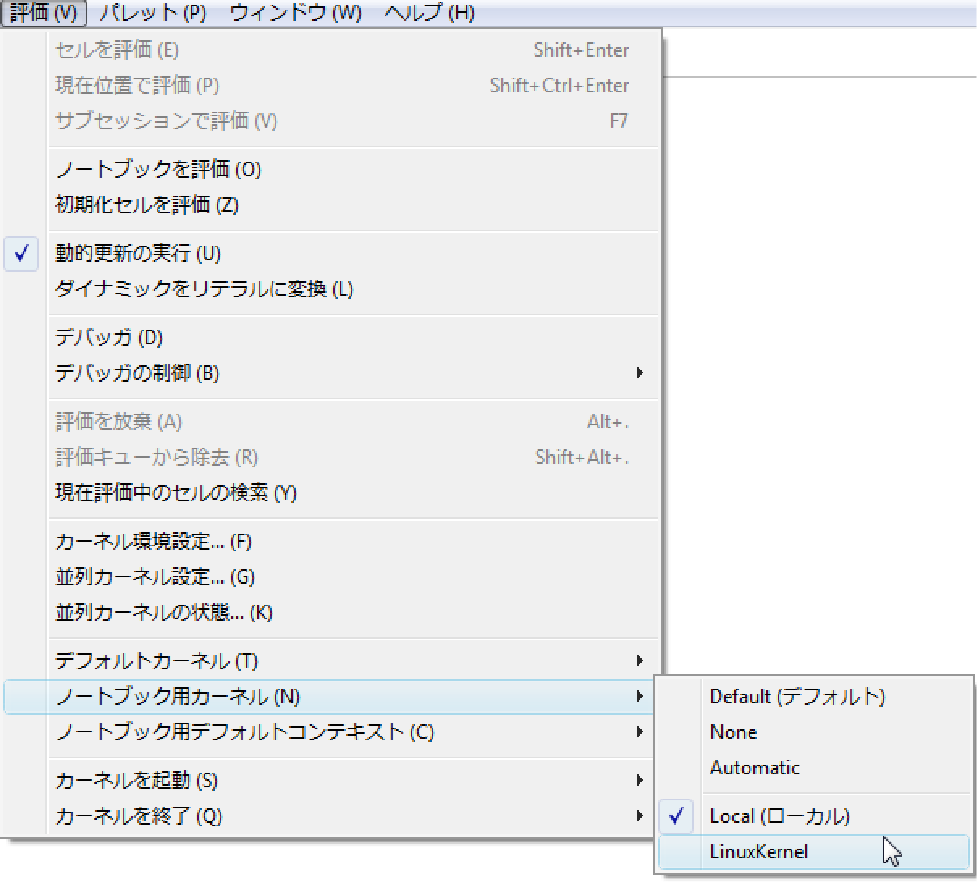
Task: Select 評価キューから除去 (R) entry
Action: 331,458
